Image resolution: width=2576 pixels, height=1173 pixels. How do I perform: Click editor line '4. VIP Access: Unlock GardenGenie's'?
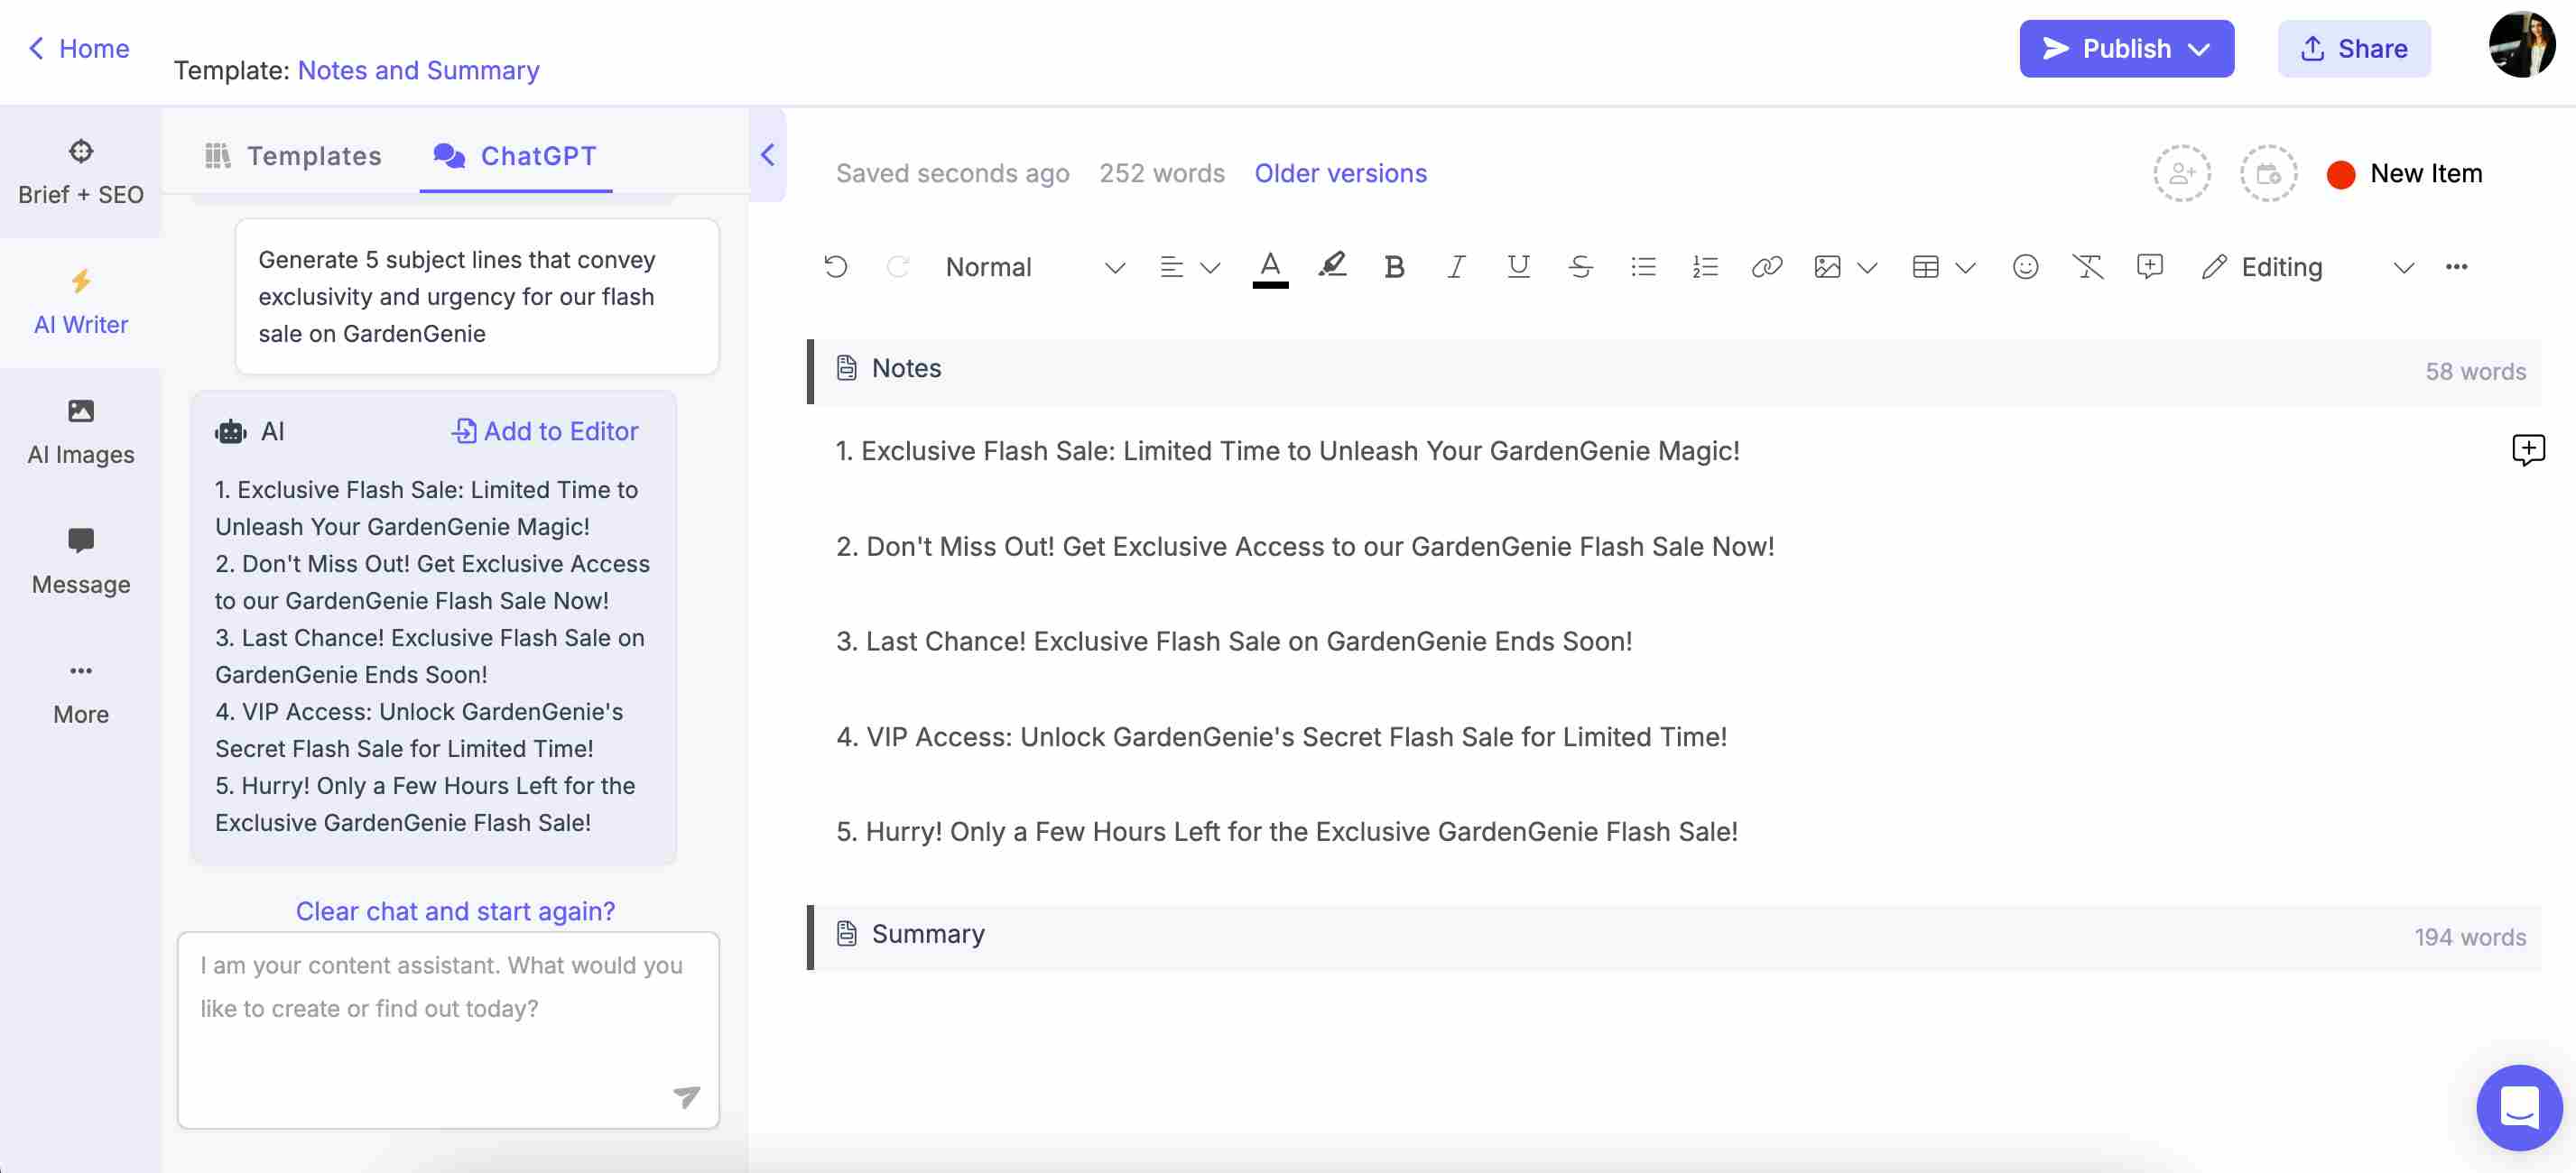(x=1281, y=737)
